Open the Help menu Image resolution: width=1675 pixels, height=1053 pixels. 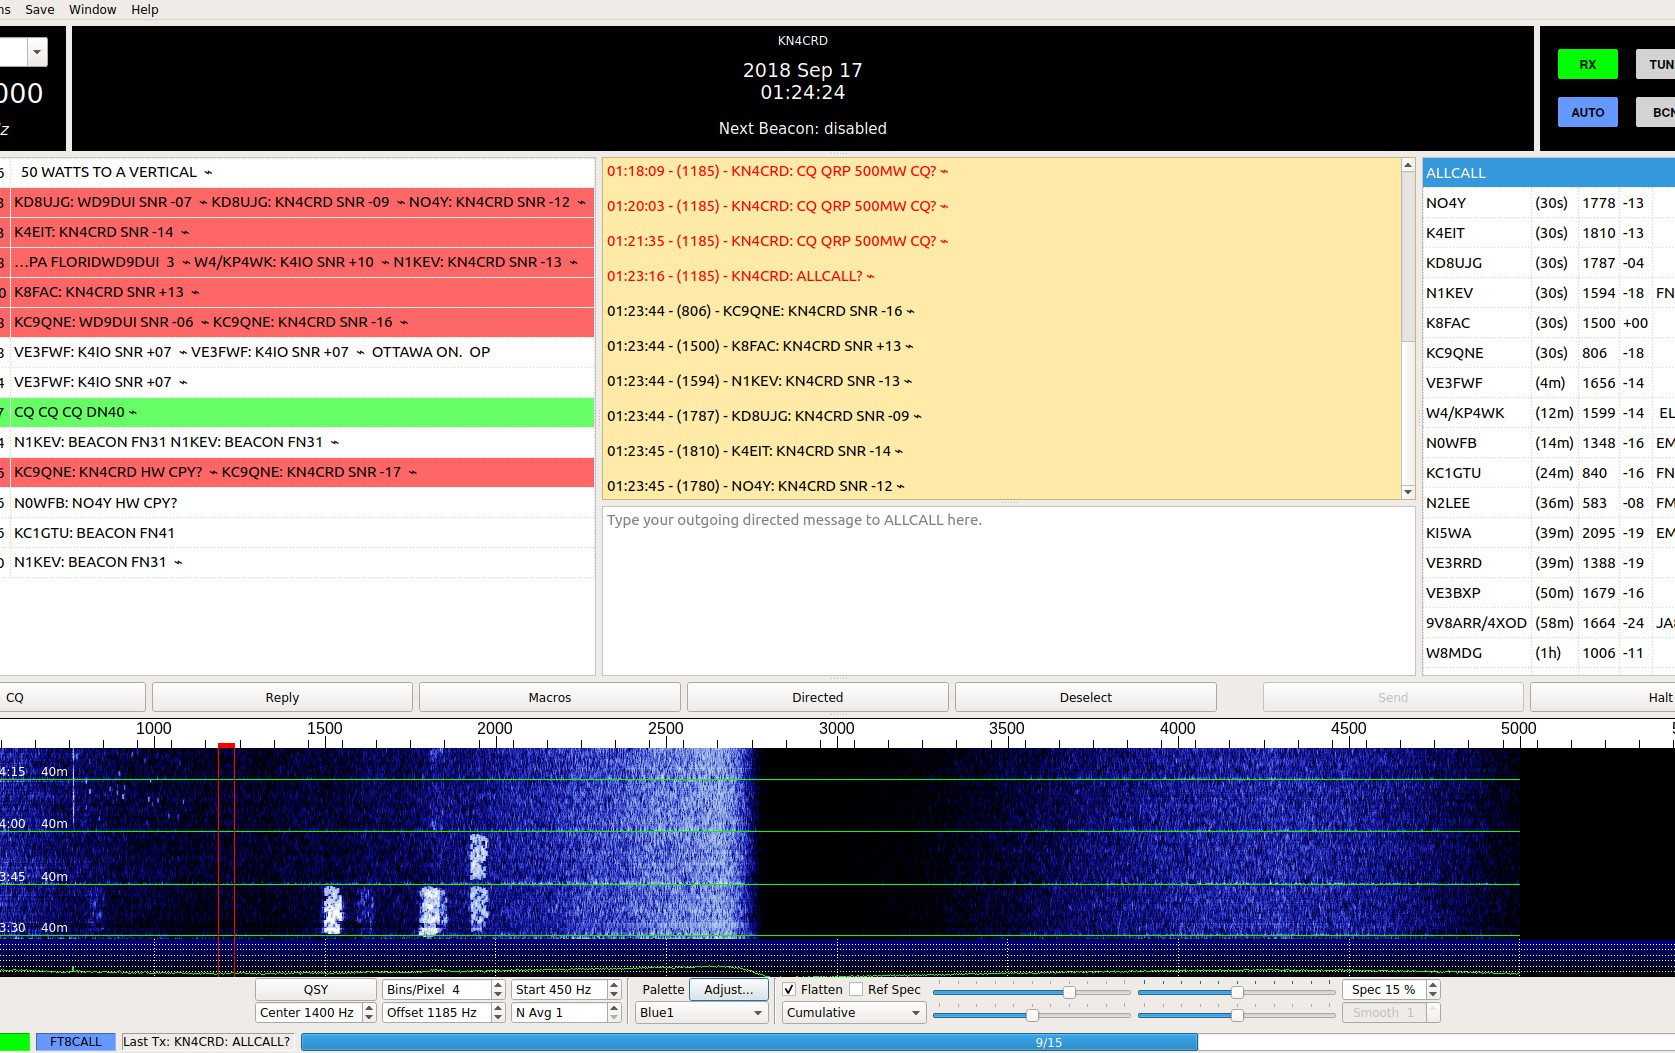pos(145,9)
